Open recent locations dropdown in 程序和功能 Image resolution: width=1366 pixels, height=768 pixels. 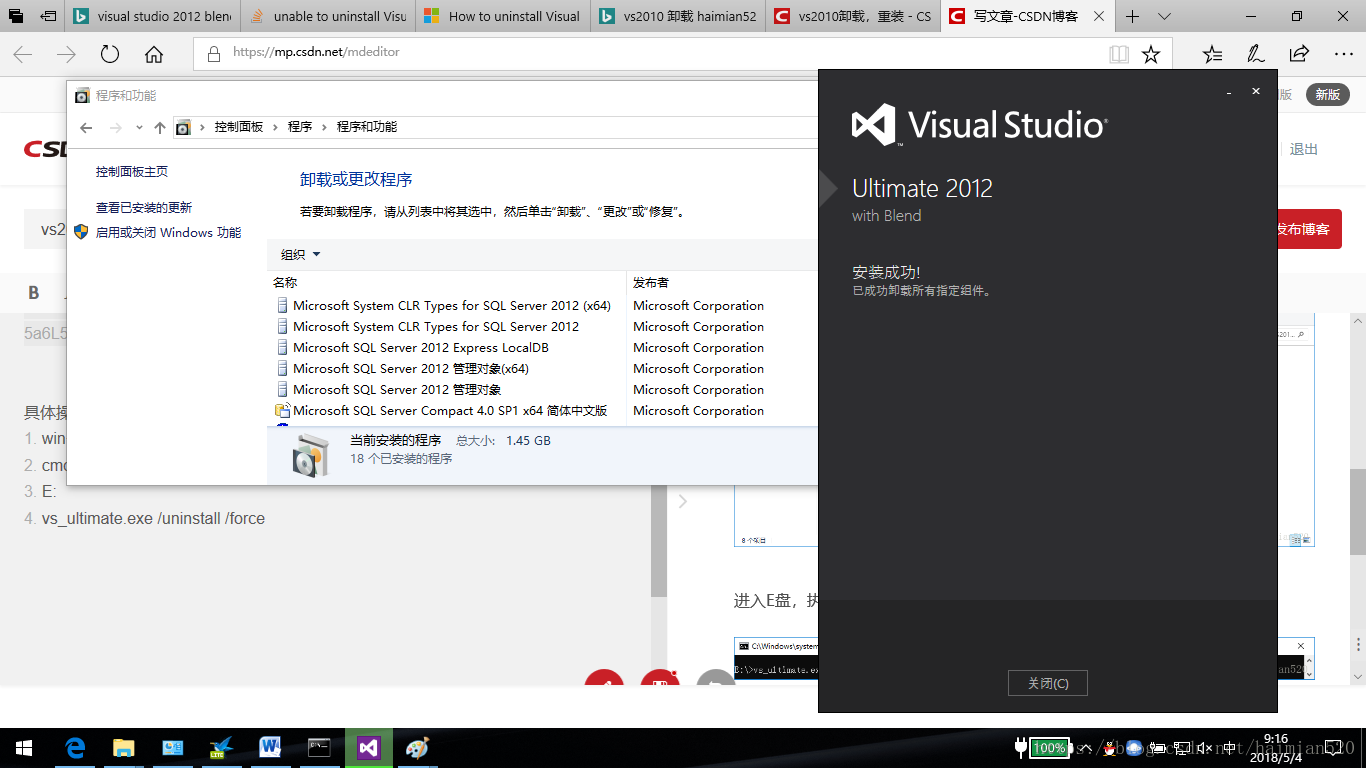[139, 127]
